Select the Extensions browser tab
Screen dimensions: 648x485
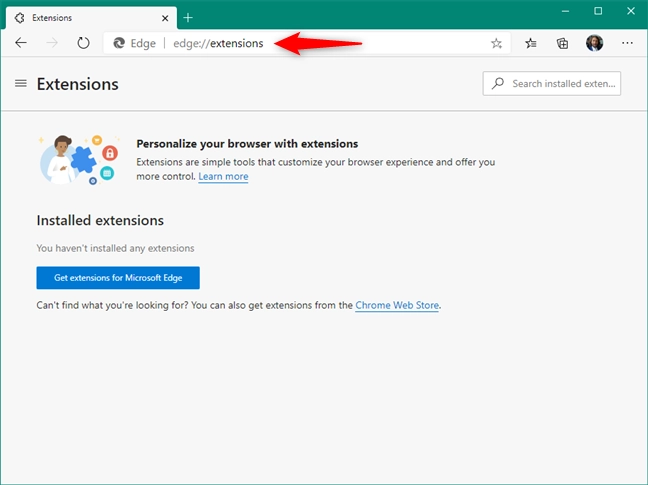[91, 18]
